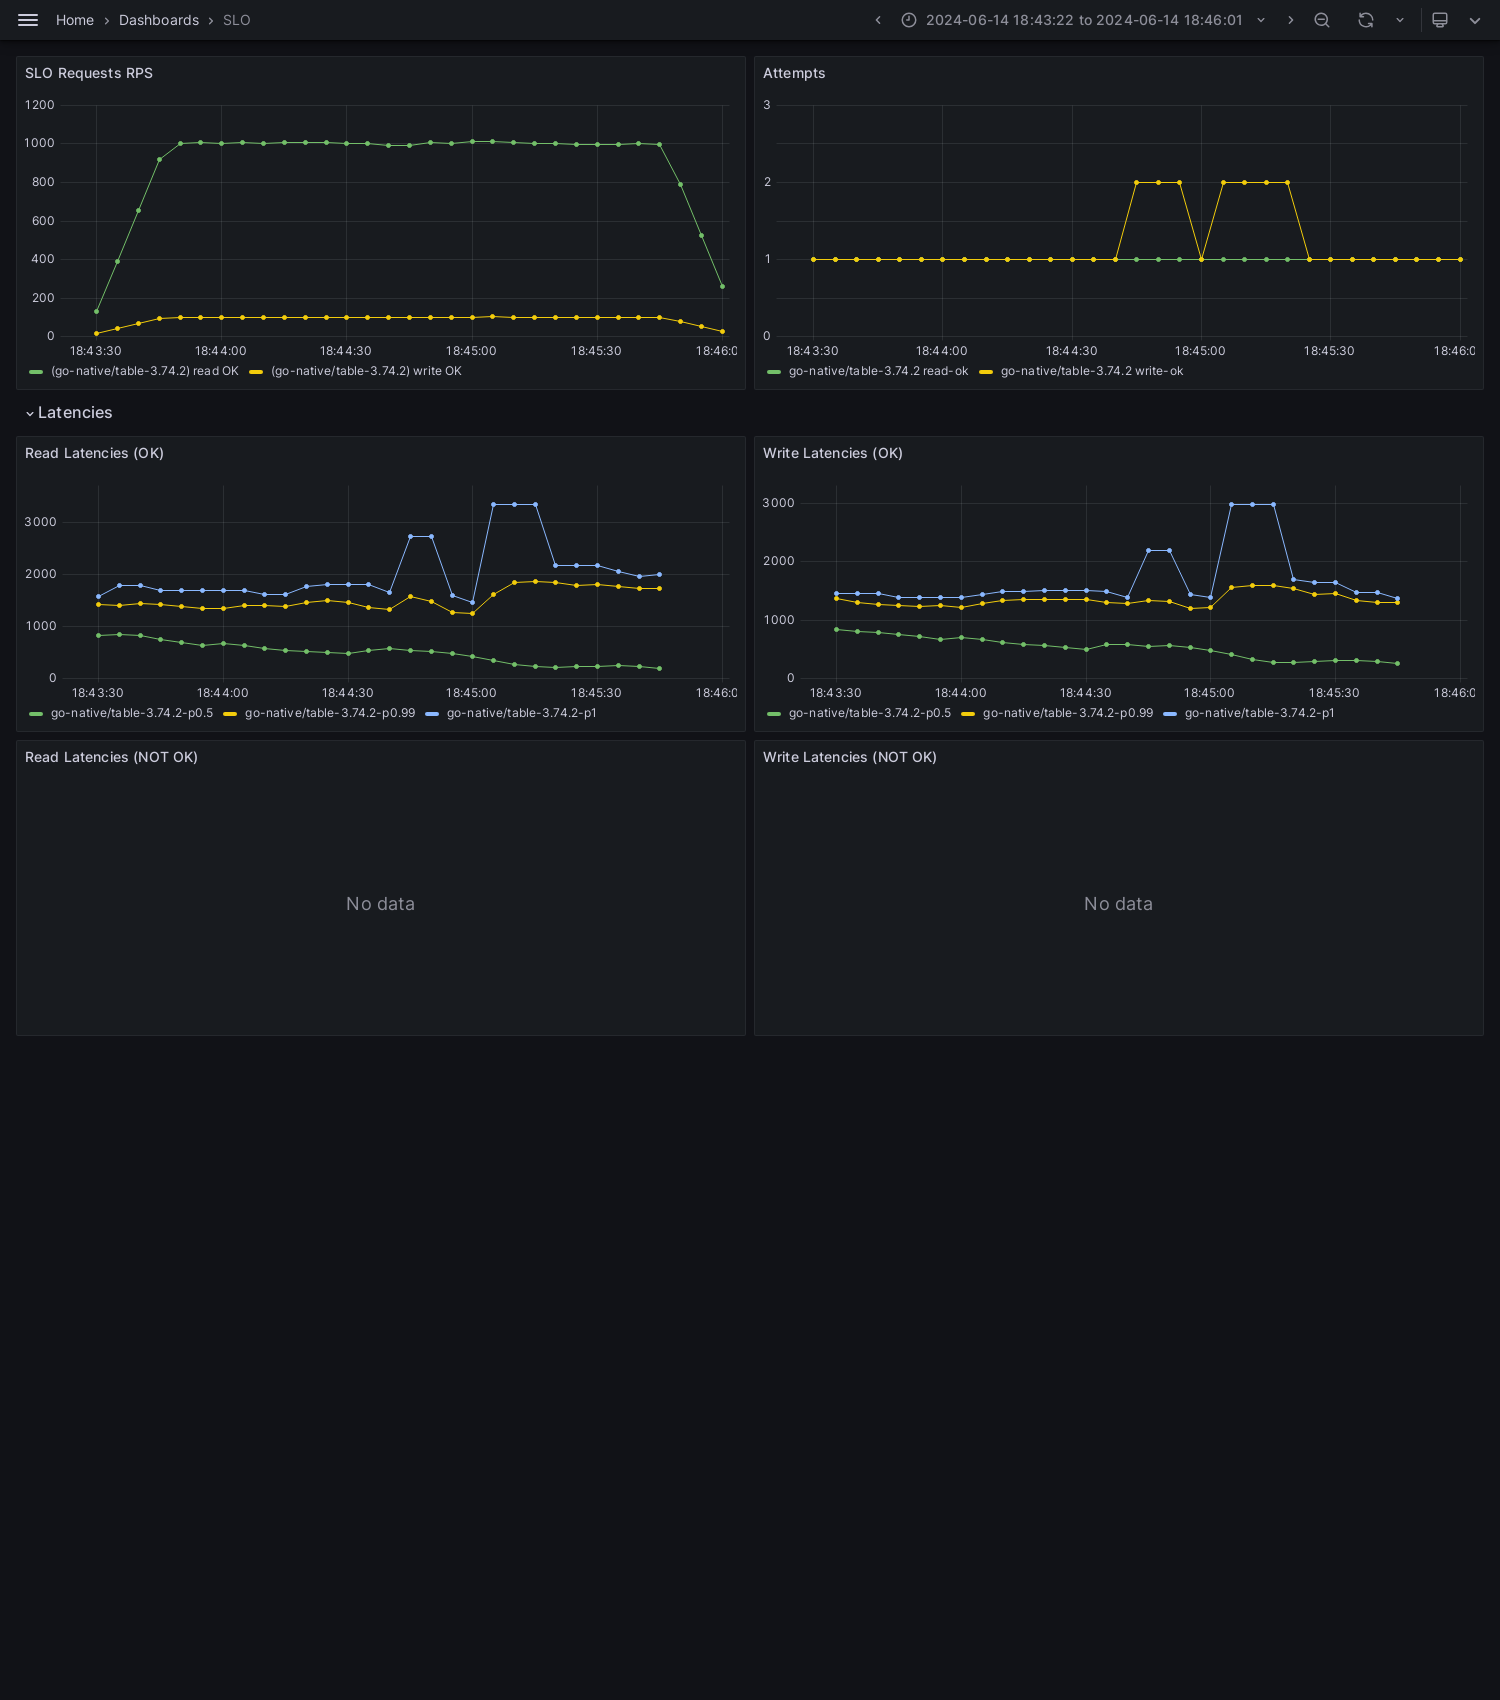Click 1200 y-axis label in RPS chart
This screenshot has width=1500, height=1700.
click(40, 105)
